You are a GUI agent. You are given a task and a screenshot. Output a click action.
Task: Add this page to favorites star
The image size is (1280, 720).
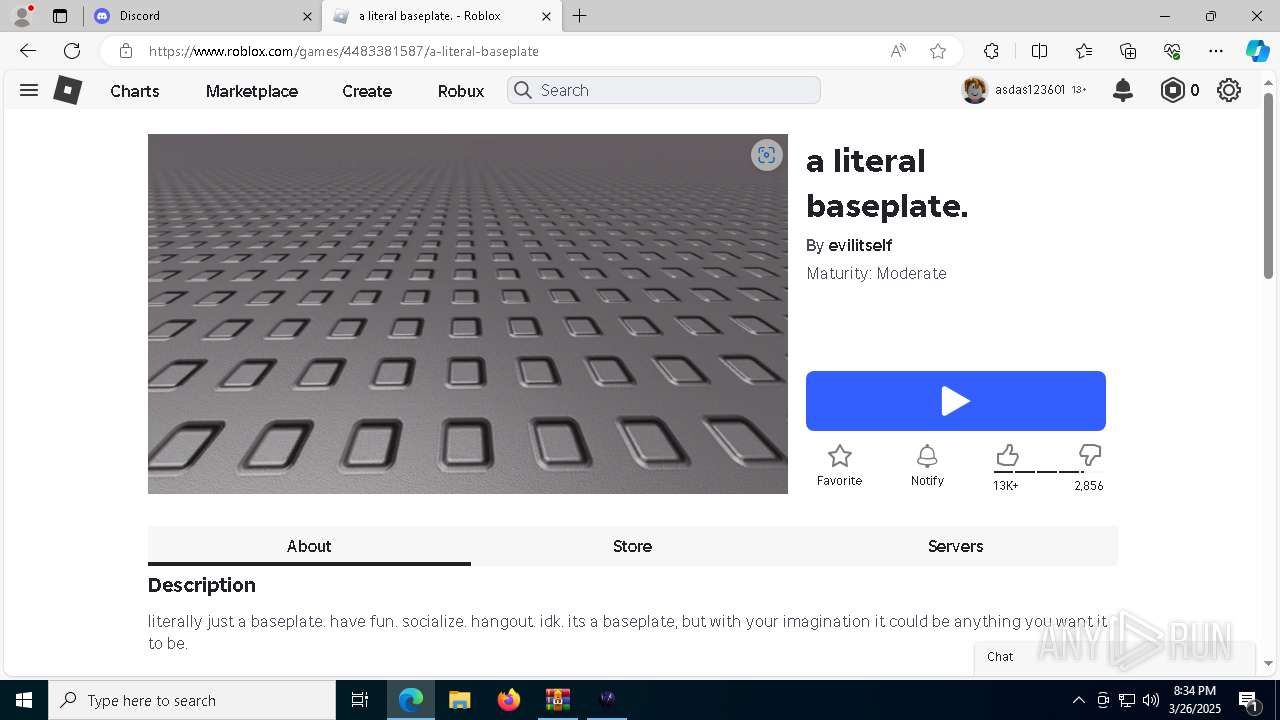point(938,51)
